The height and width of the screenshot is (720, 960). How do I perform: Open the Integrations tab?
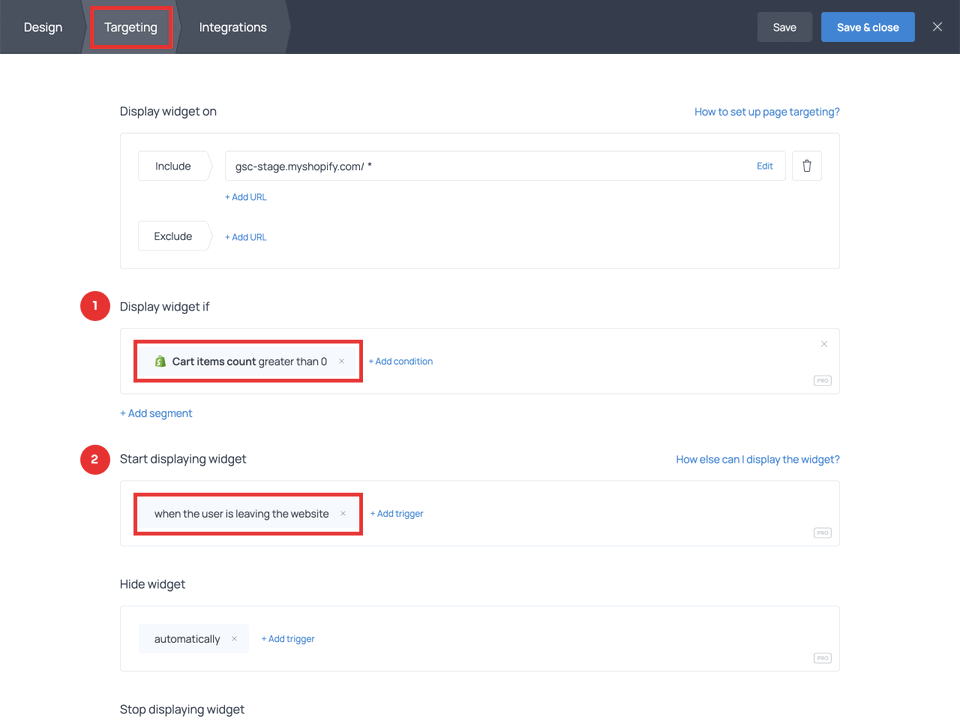[232, 27]
